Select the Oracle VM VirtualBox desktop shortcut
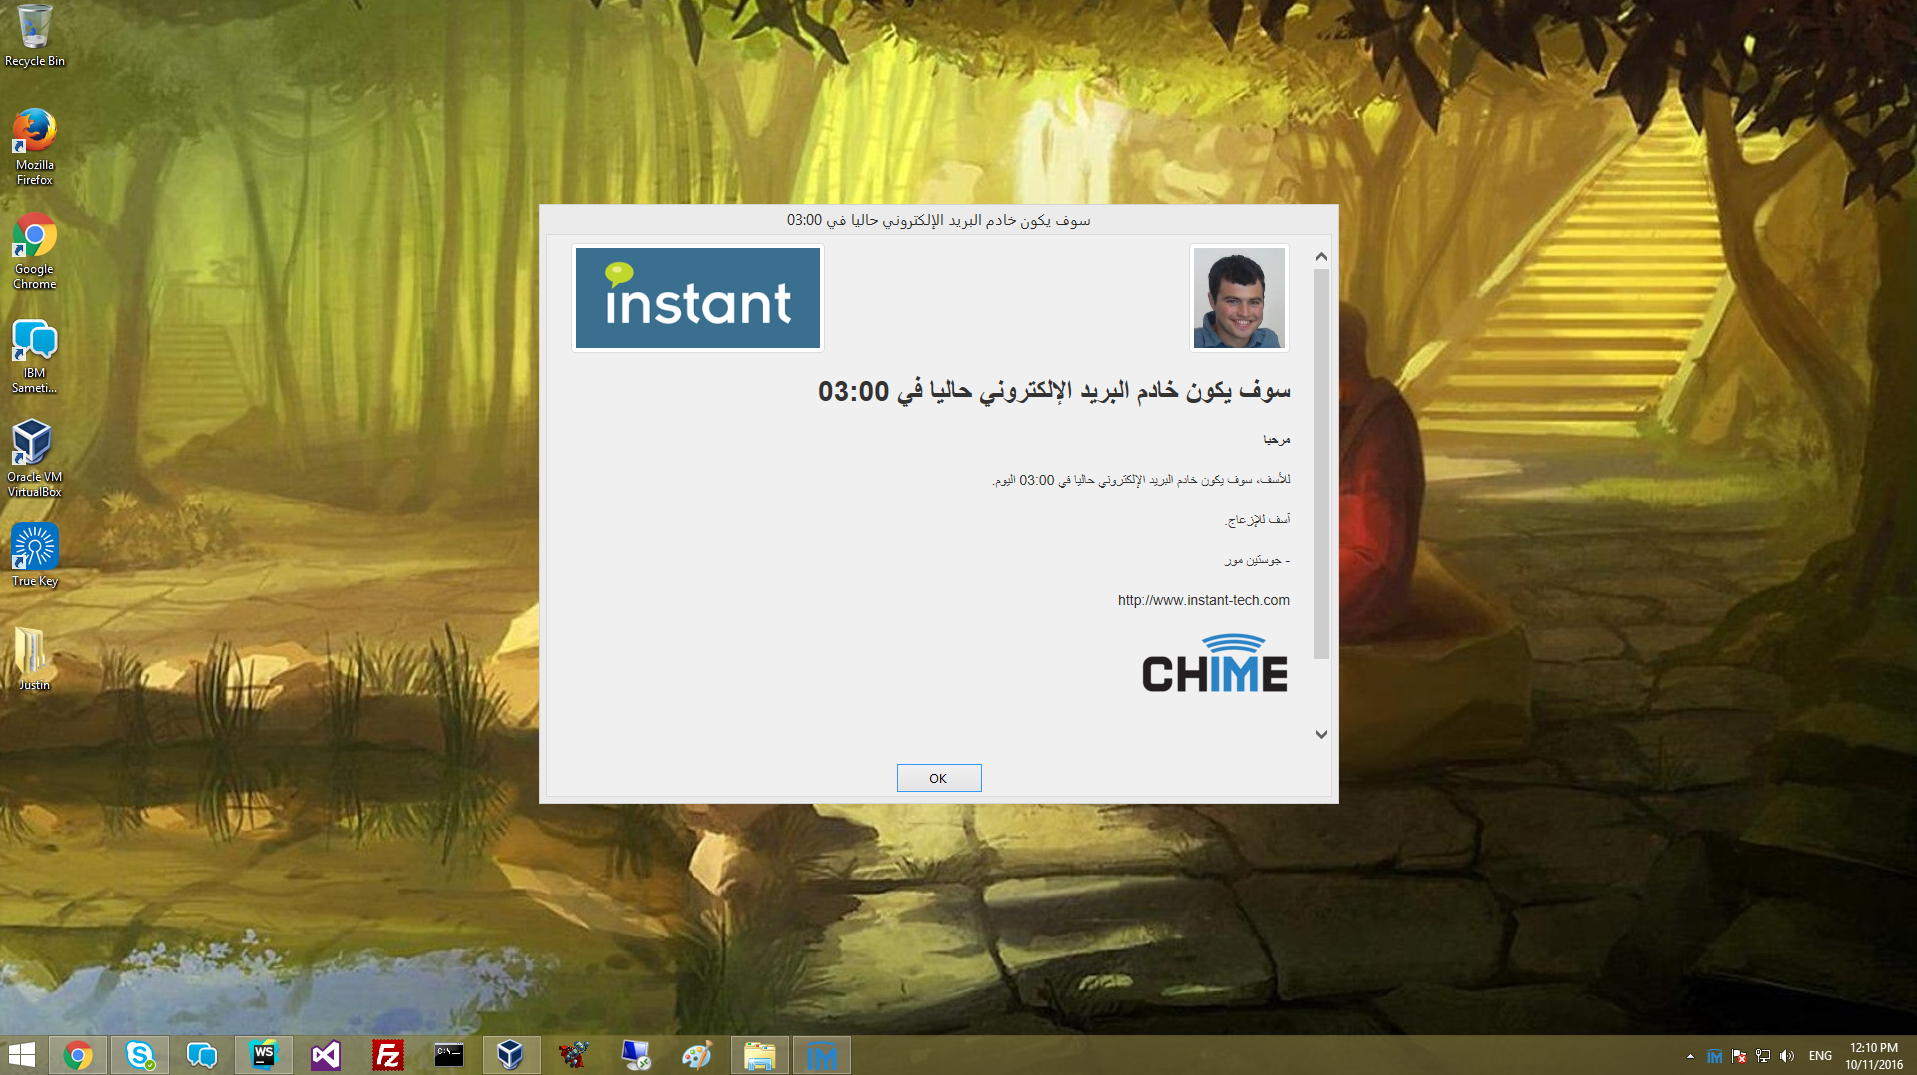The height and width of the screenshot is (1075, 1917). pos(34,459)
